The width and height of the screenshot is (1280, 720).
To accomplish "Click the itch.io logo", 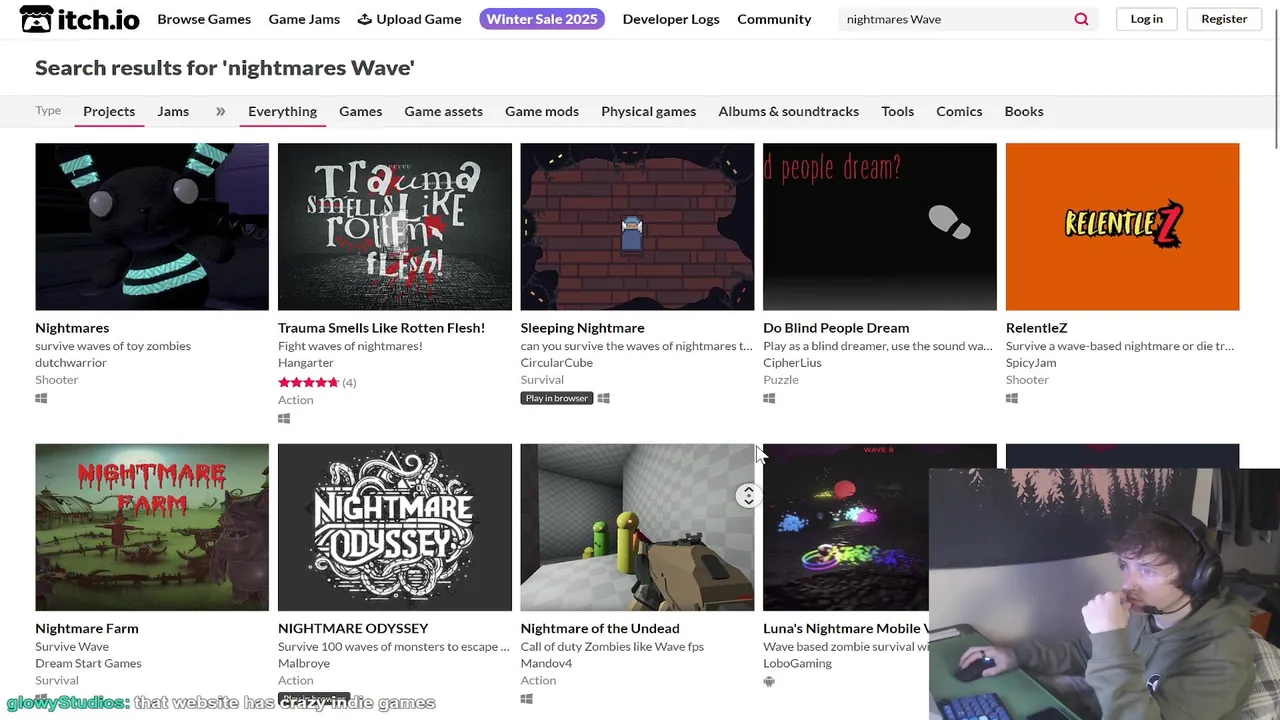I will click(79, 19).
